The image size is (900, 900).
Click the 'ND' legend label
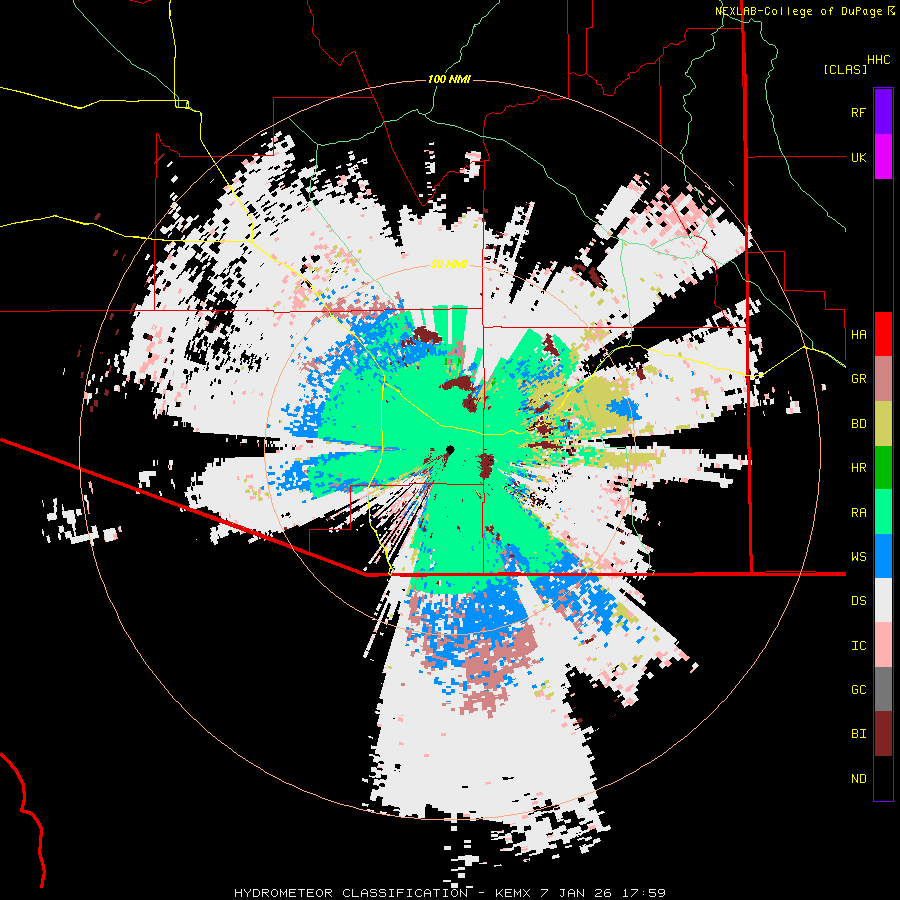tap(858, 779)
